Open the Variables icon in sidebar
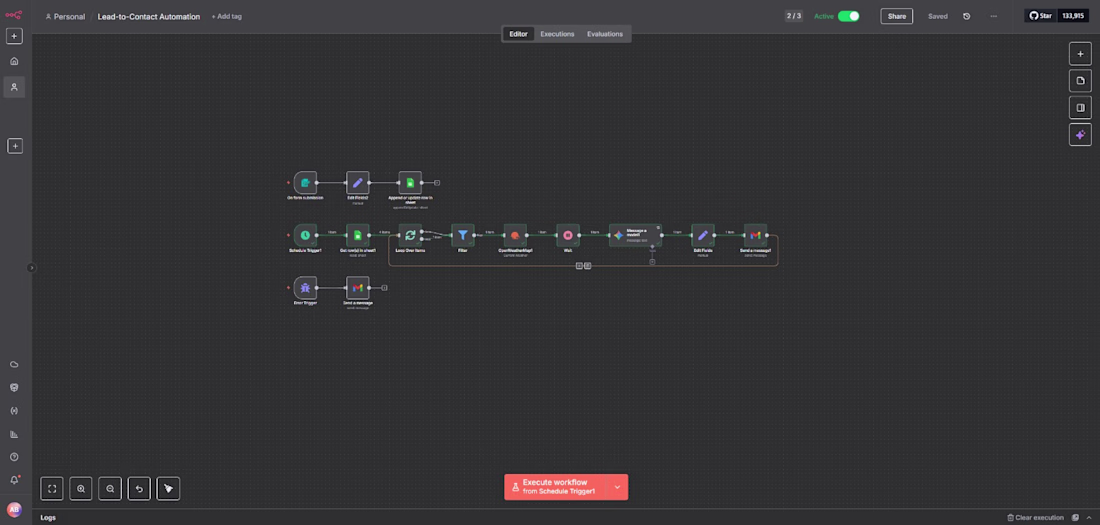This screenshot has height=525, width=1100. tap(14, 411)
